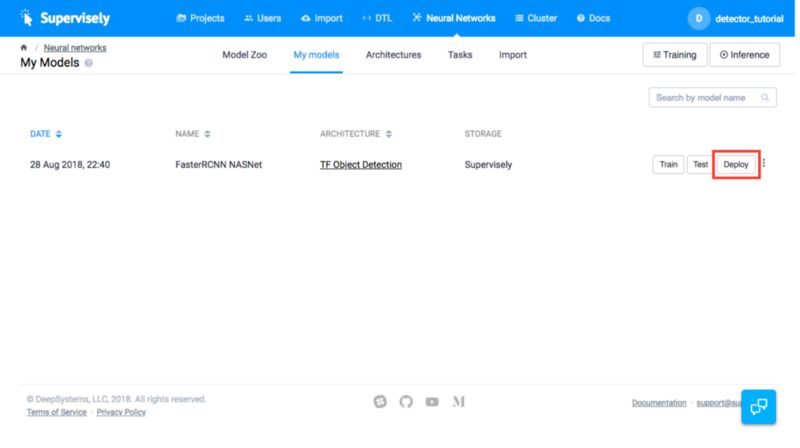
Task: Click the user avatar with letter D
Action: pyautogui.click(x=698, y=18)
